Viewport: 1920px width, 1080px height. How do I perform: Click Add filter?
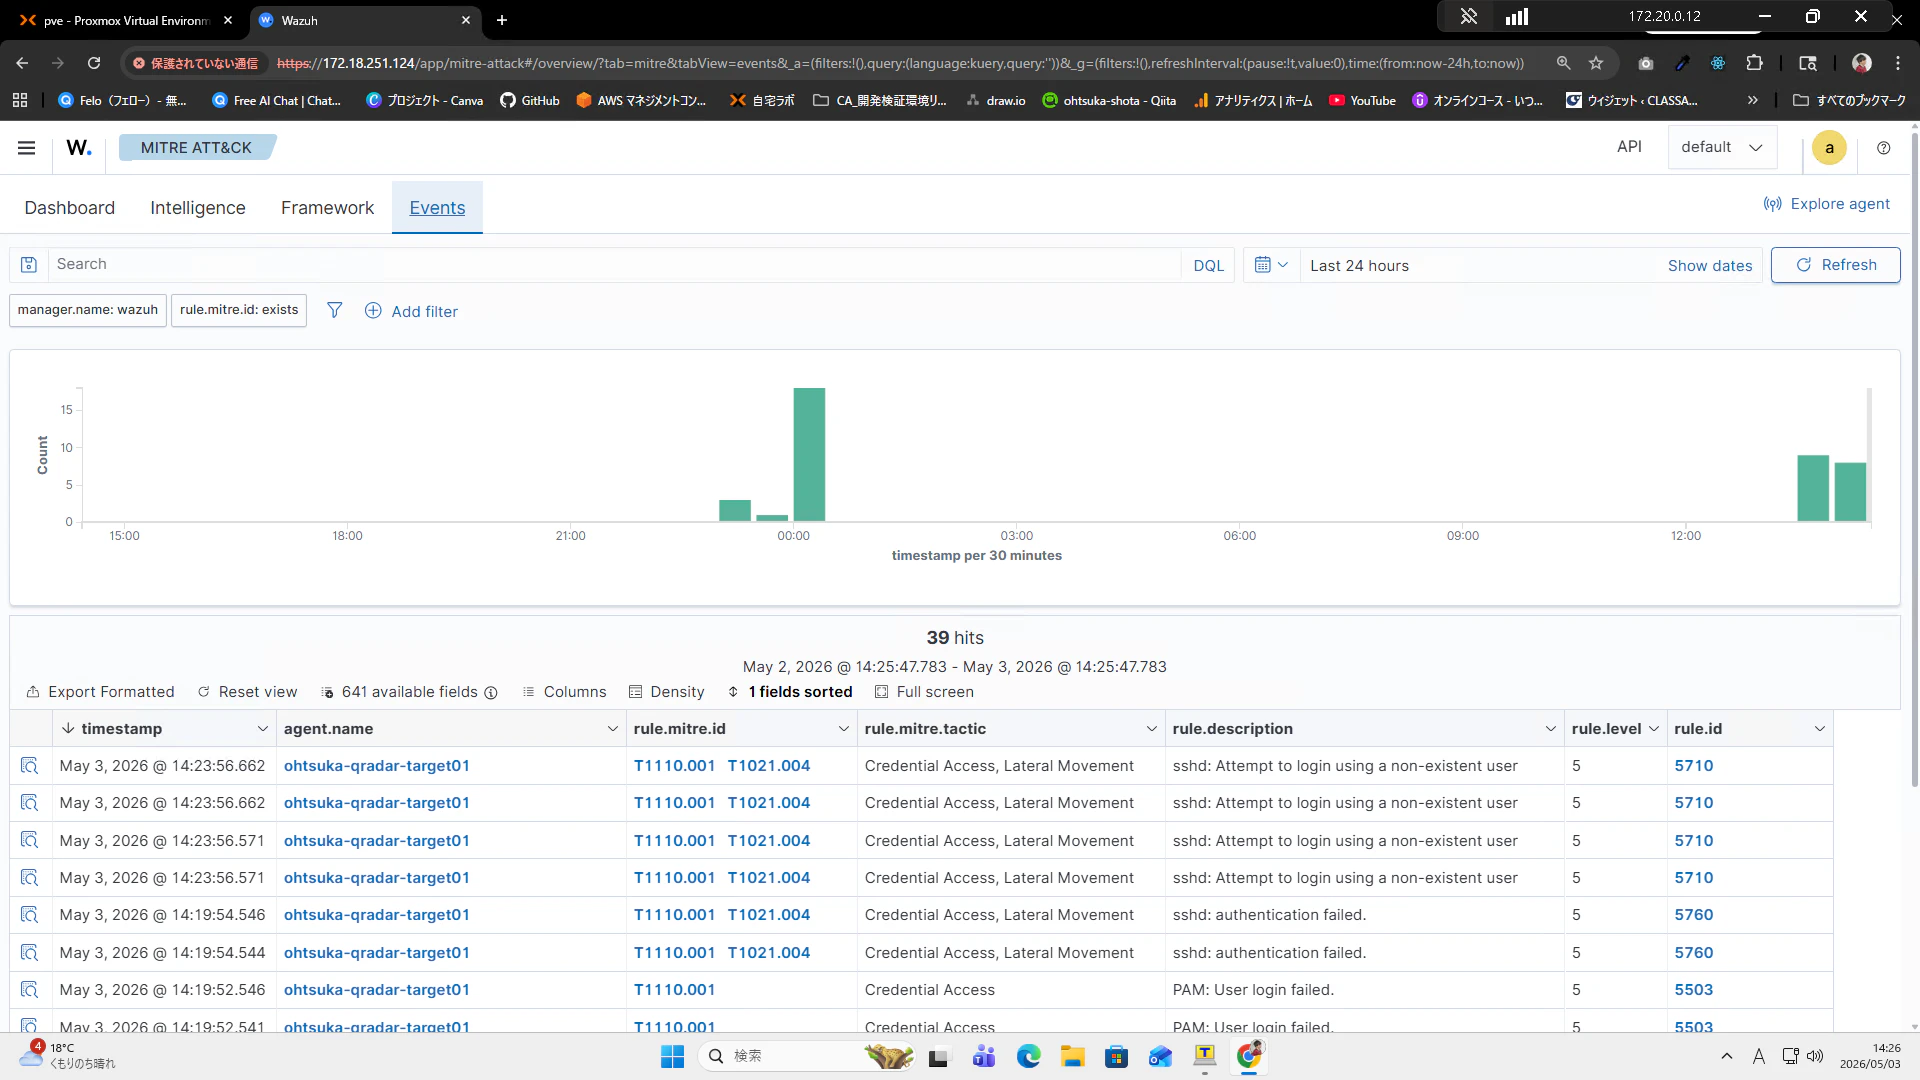[x=411, y=311]
